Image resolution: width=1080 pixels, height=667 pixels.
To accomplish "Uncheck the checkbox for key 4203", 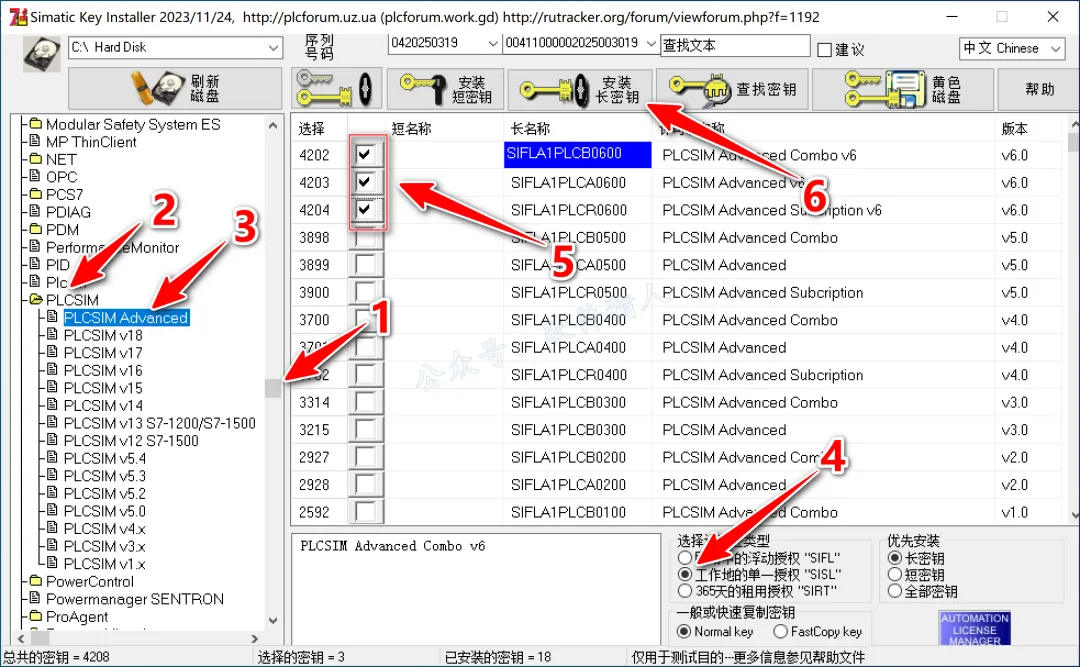I will point(365,182).
